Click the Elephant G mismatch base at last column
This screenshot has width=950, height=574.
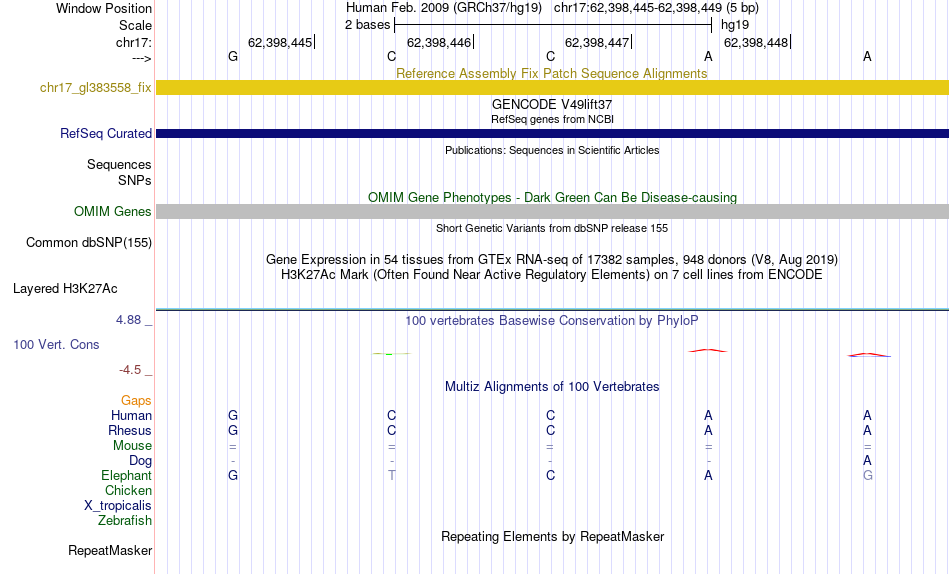pyautogui.click(x=868, y=476)
